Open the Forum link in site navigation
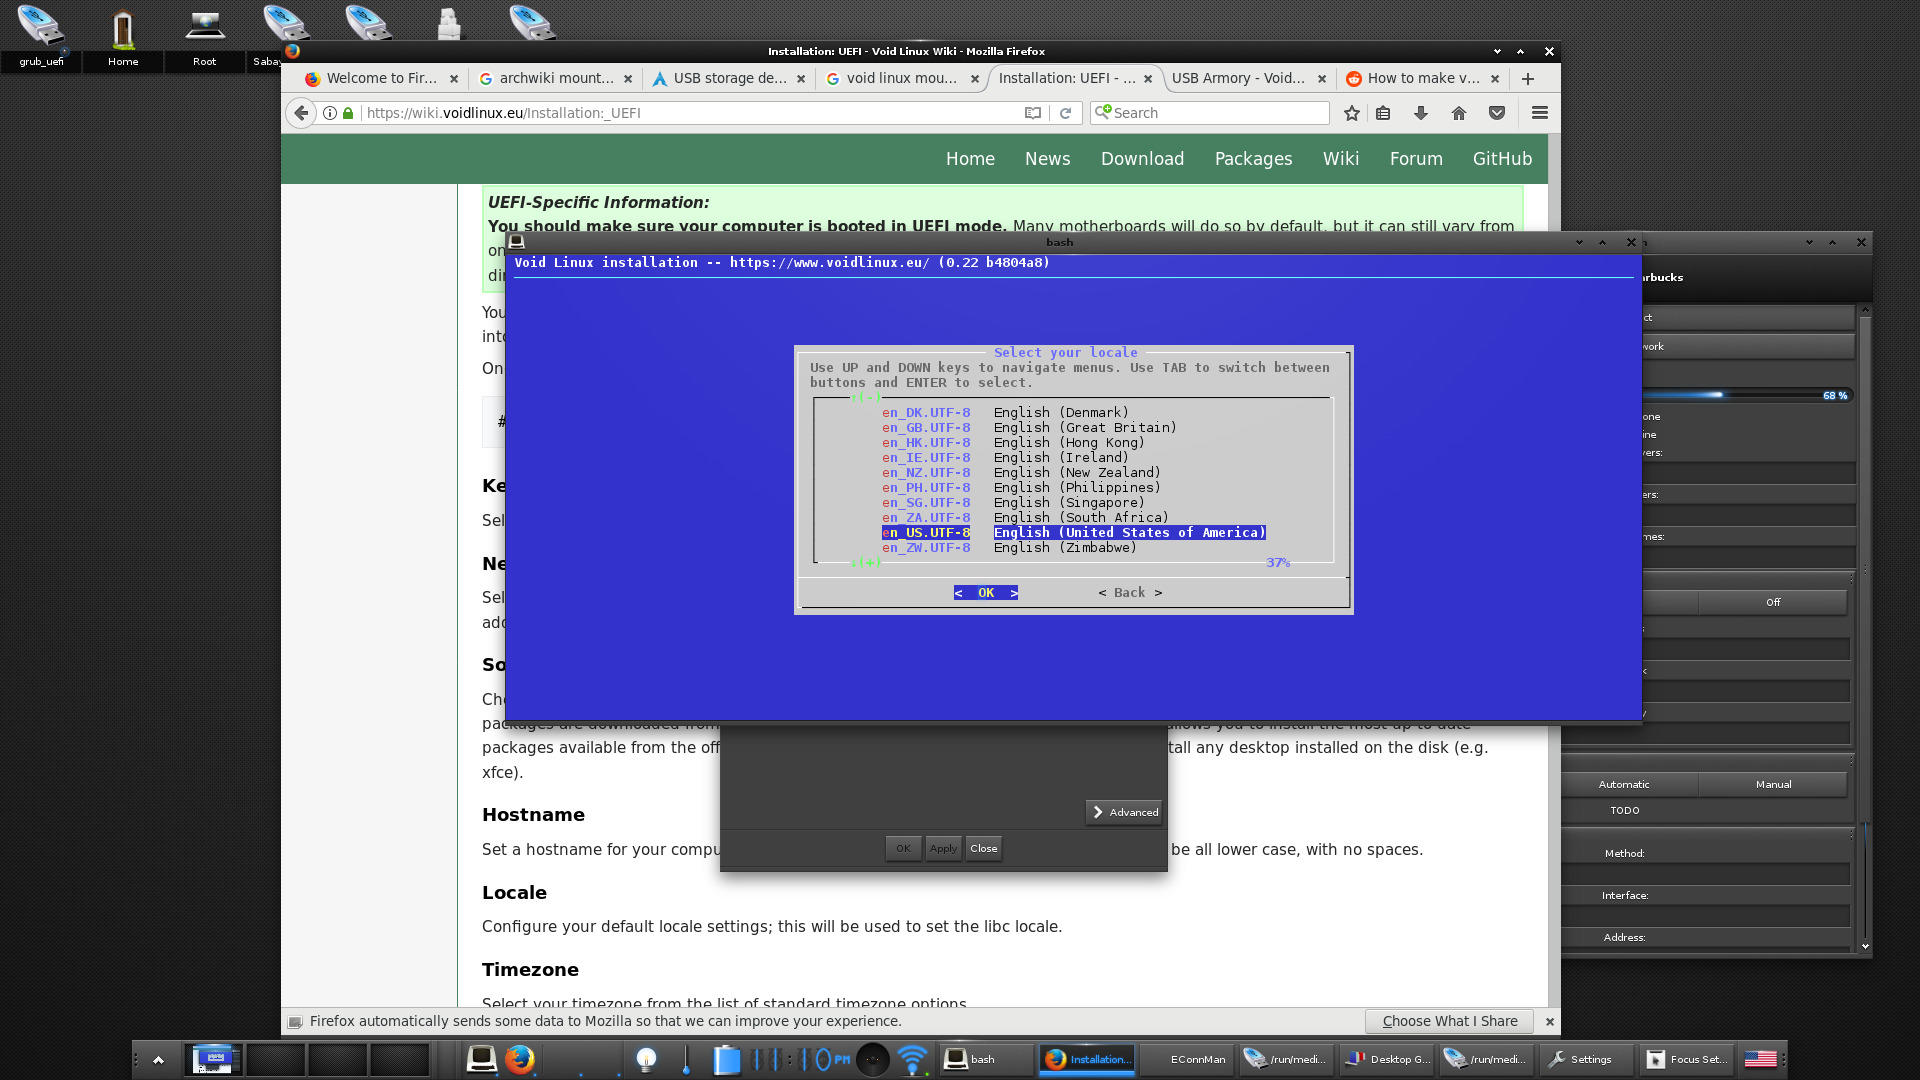Screen dimensions: 1920x1080 1415,159
